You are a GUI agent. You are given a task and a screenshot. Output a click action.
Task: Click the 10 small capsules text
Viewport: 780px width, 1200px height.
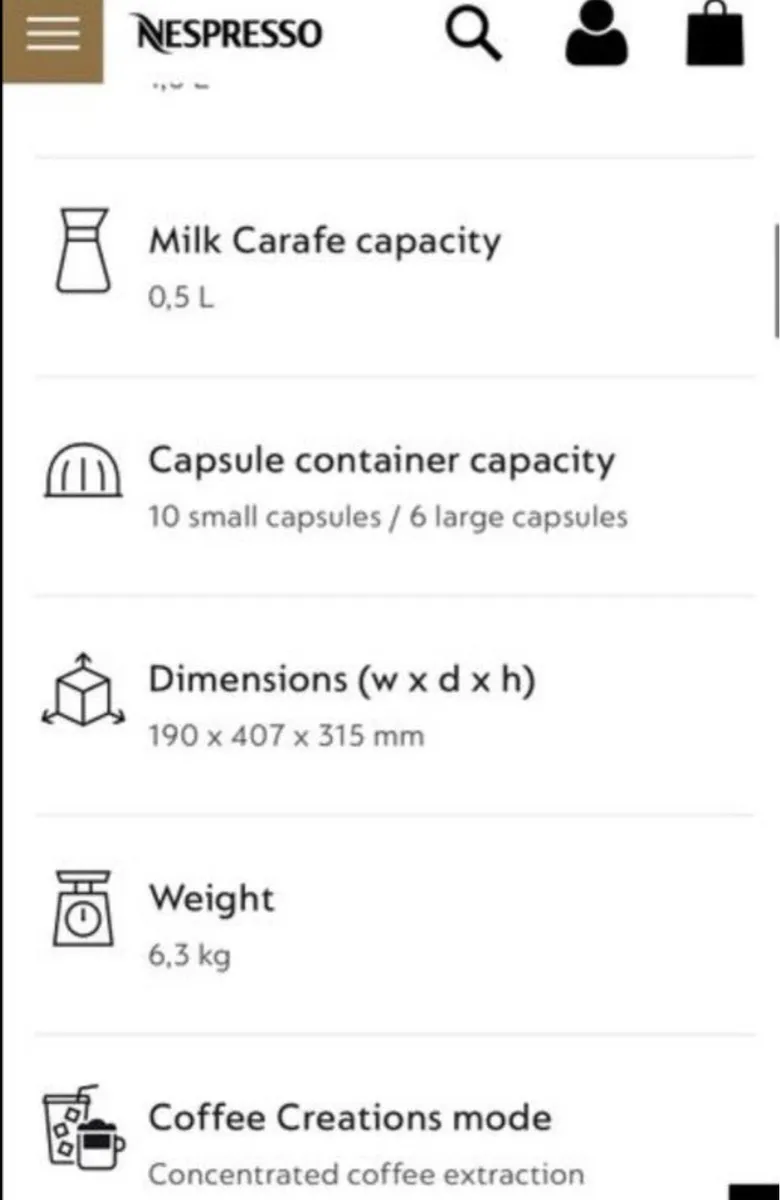pyautogui.click(x=265, y=518)
